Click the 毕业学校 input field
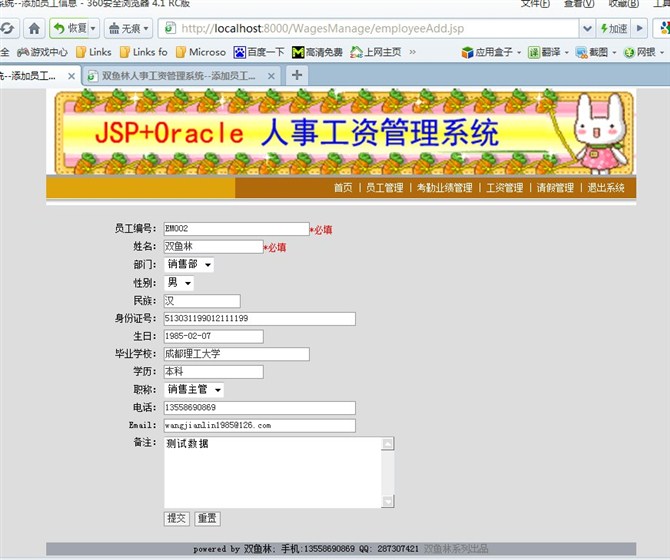This screenshot has width=670, height=560. point(236,354)
